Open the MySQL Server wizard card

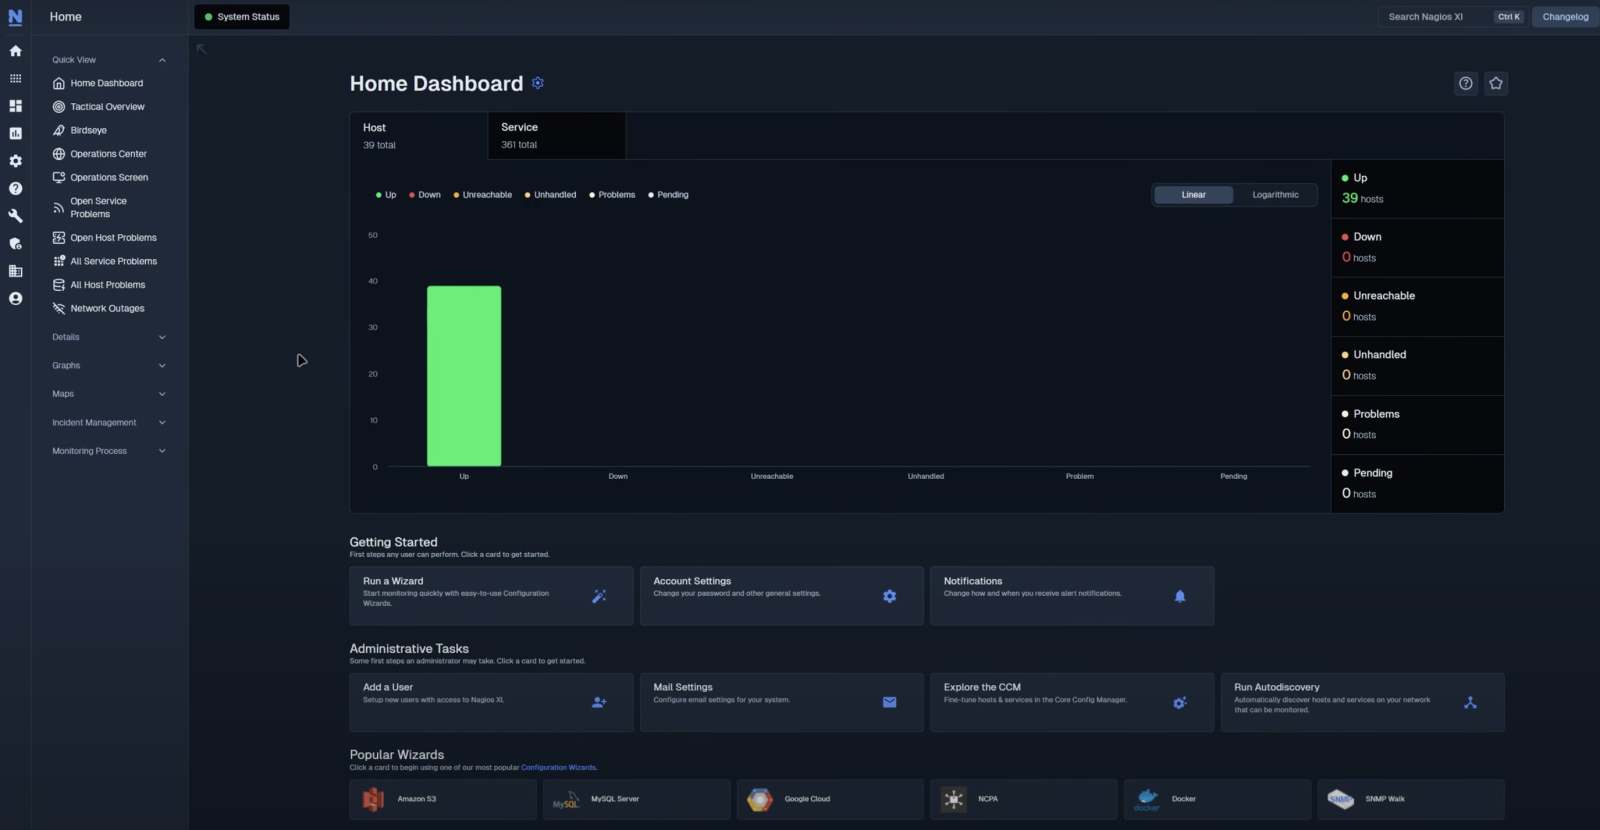pos(637,799)
